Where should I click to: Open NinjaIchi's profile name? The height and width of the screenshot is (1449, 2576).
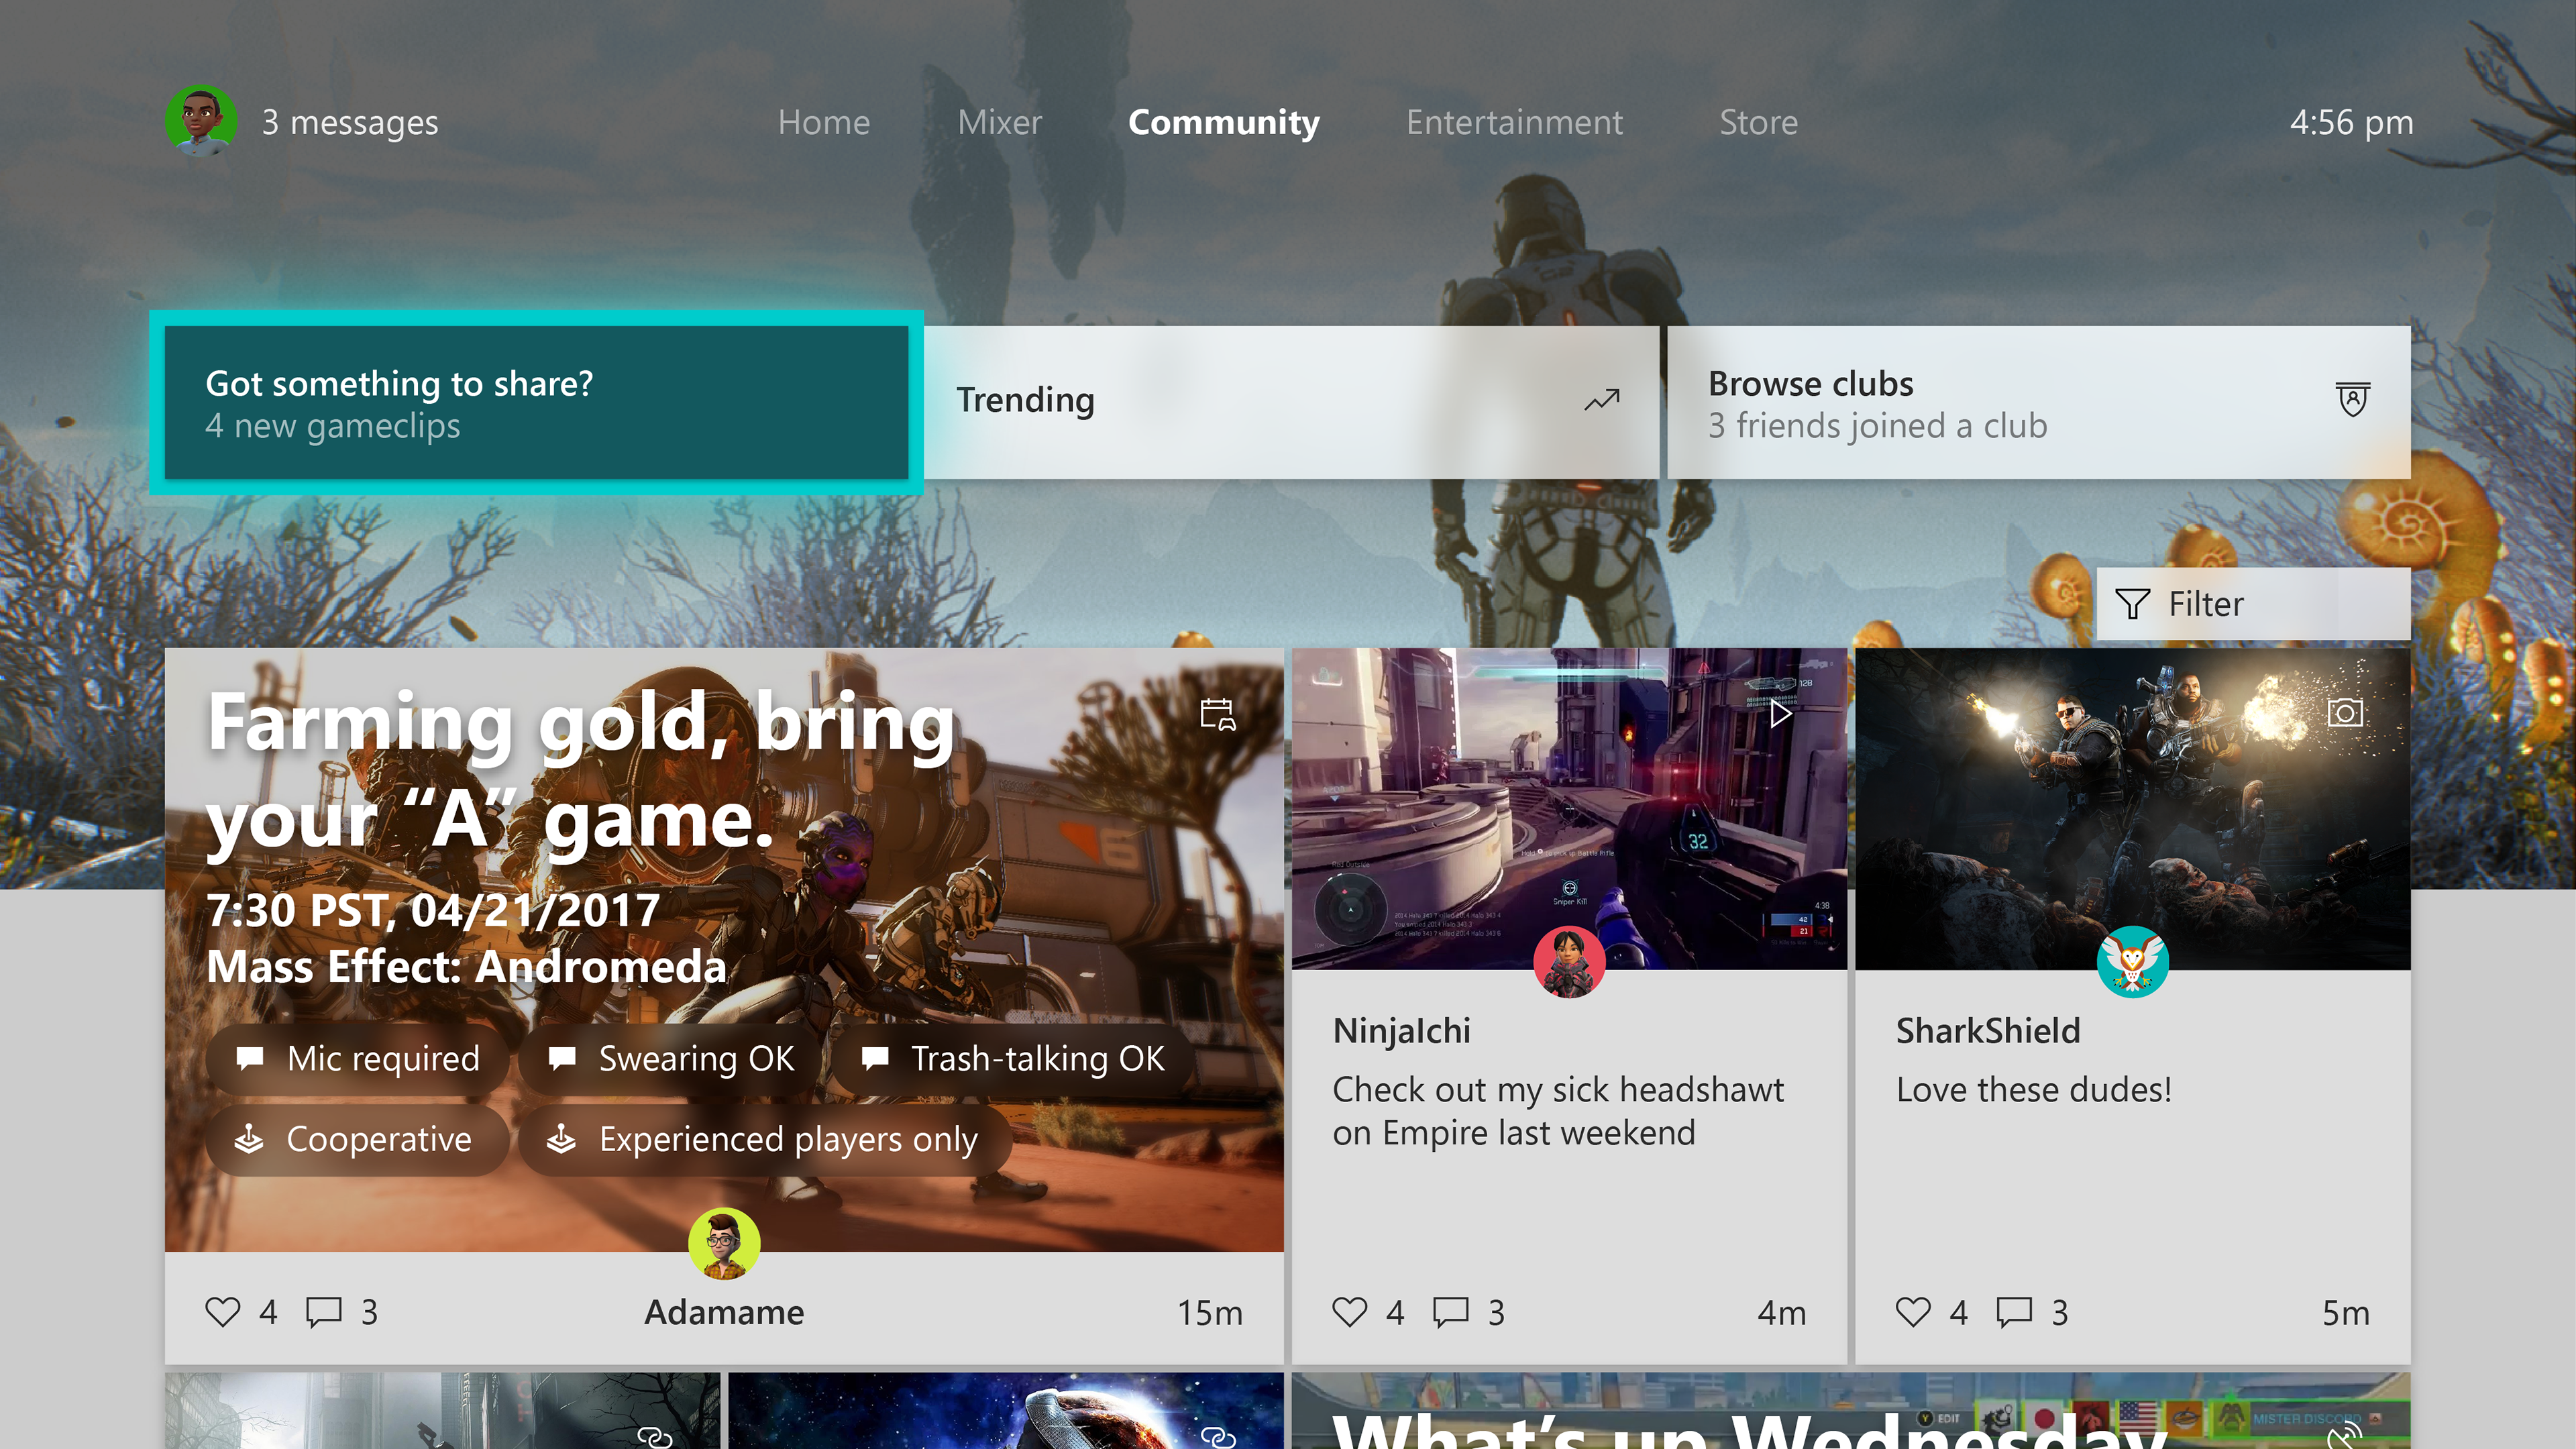(1401, 1031)
